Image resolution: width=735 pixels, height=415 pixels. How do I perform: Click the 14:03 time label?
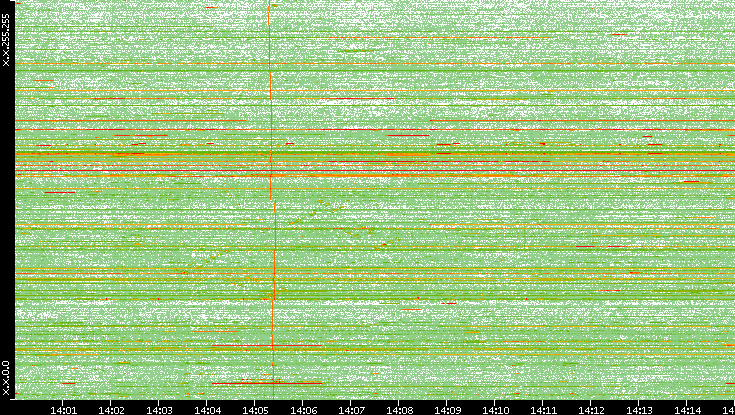coord(159,410)
